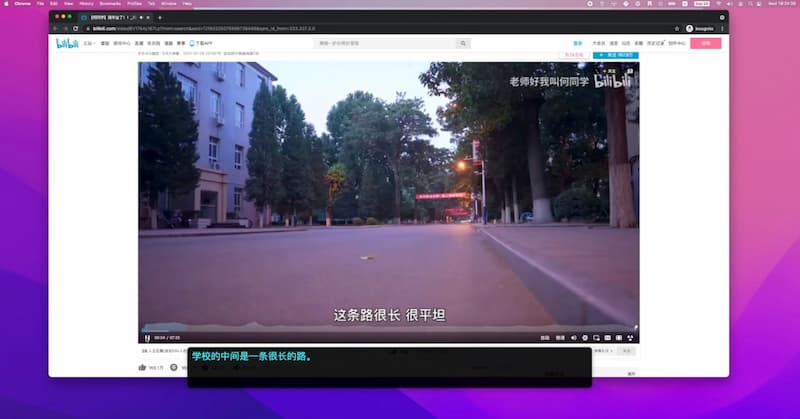Click the menu bar date and time
The width and height of the screenshot is (800, 419).
click(x=782, y=4)
